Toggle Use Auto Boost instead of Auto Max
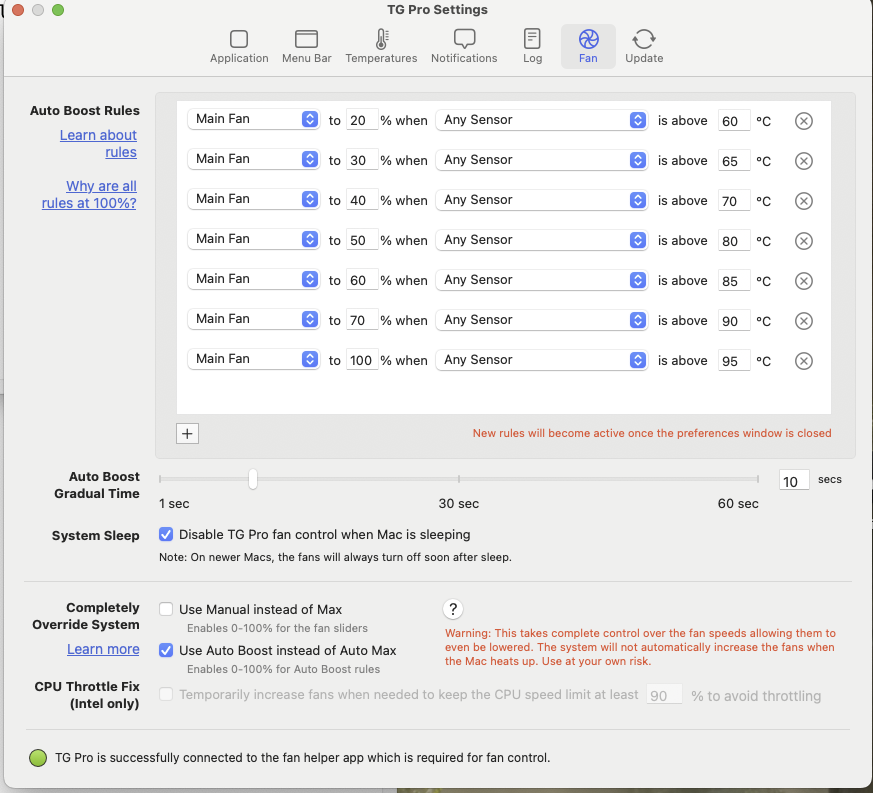Viewport: 873px width, 793px height. click(x=166, y=650)
